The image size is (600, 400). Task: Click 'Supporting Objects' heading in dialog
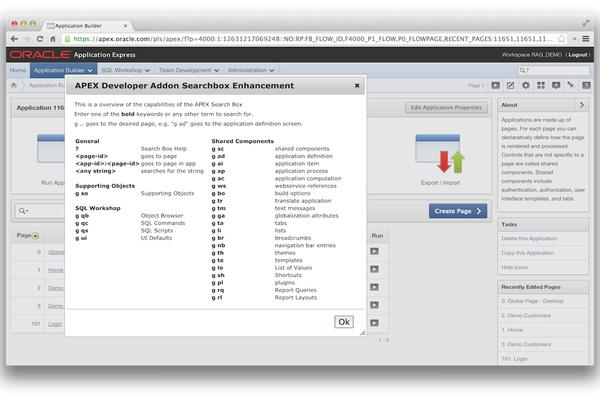click(105, 186)
